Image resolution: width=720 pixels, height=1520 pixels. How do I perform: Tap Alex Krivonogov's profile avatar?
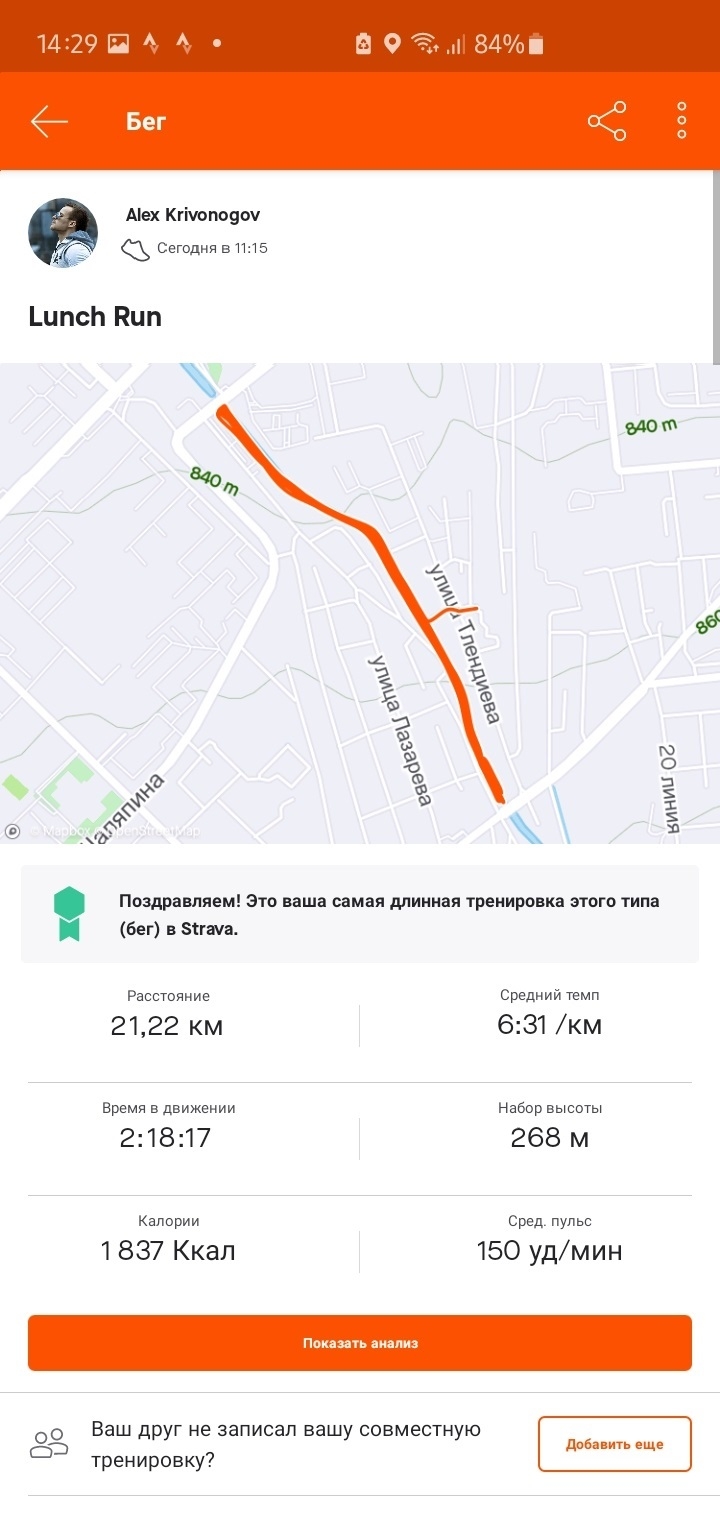[x=62, y=233]
